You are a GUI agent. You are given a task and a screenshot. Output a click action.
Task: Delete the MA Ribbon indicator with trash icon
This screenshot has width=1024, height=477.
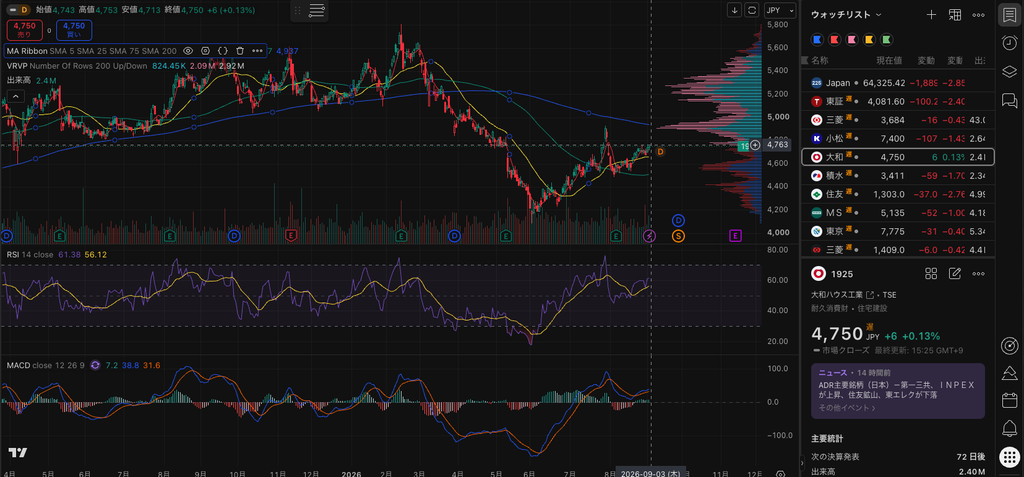point(240,50)
